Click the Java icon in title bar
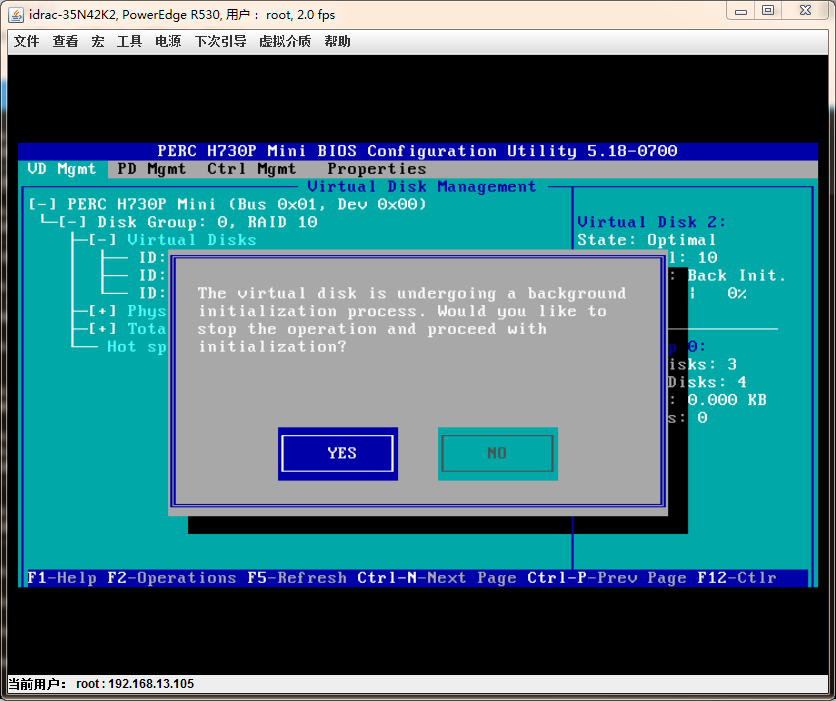This screenshot has height=701, width=836. (16, 14)
